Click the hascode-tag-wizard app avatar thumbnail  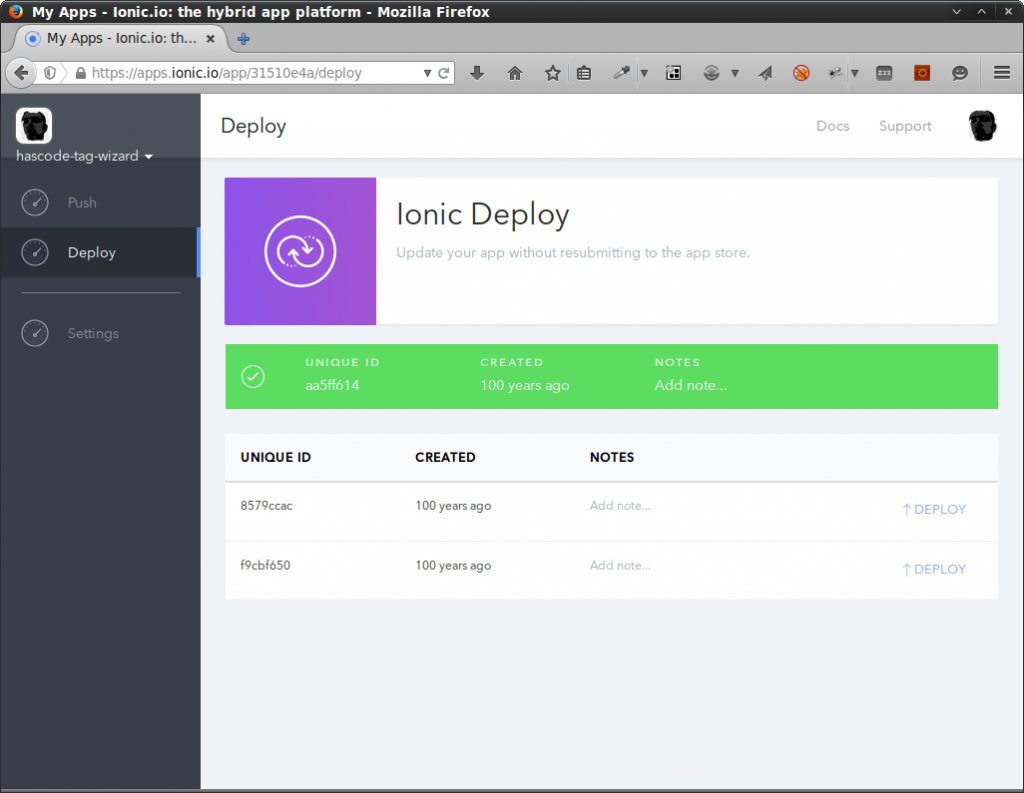click(34, 125)
